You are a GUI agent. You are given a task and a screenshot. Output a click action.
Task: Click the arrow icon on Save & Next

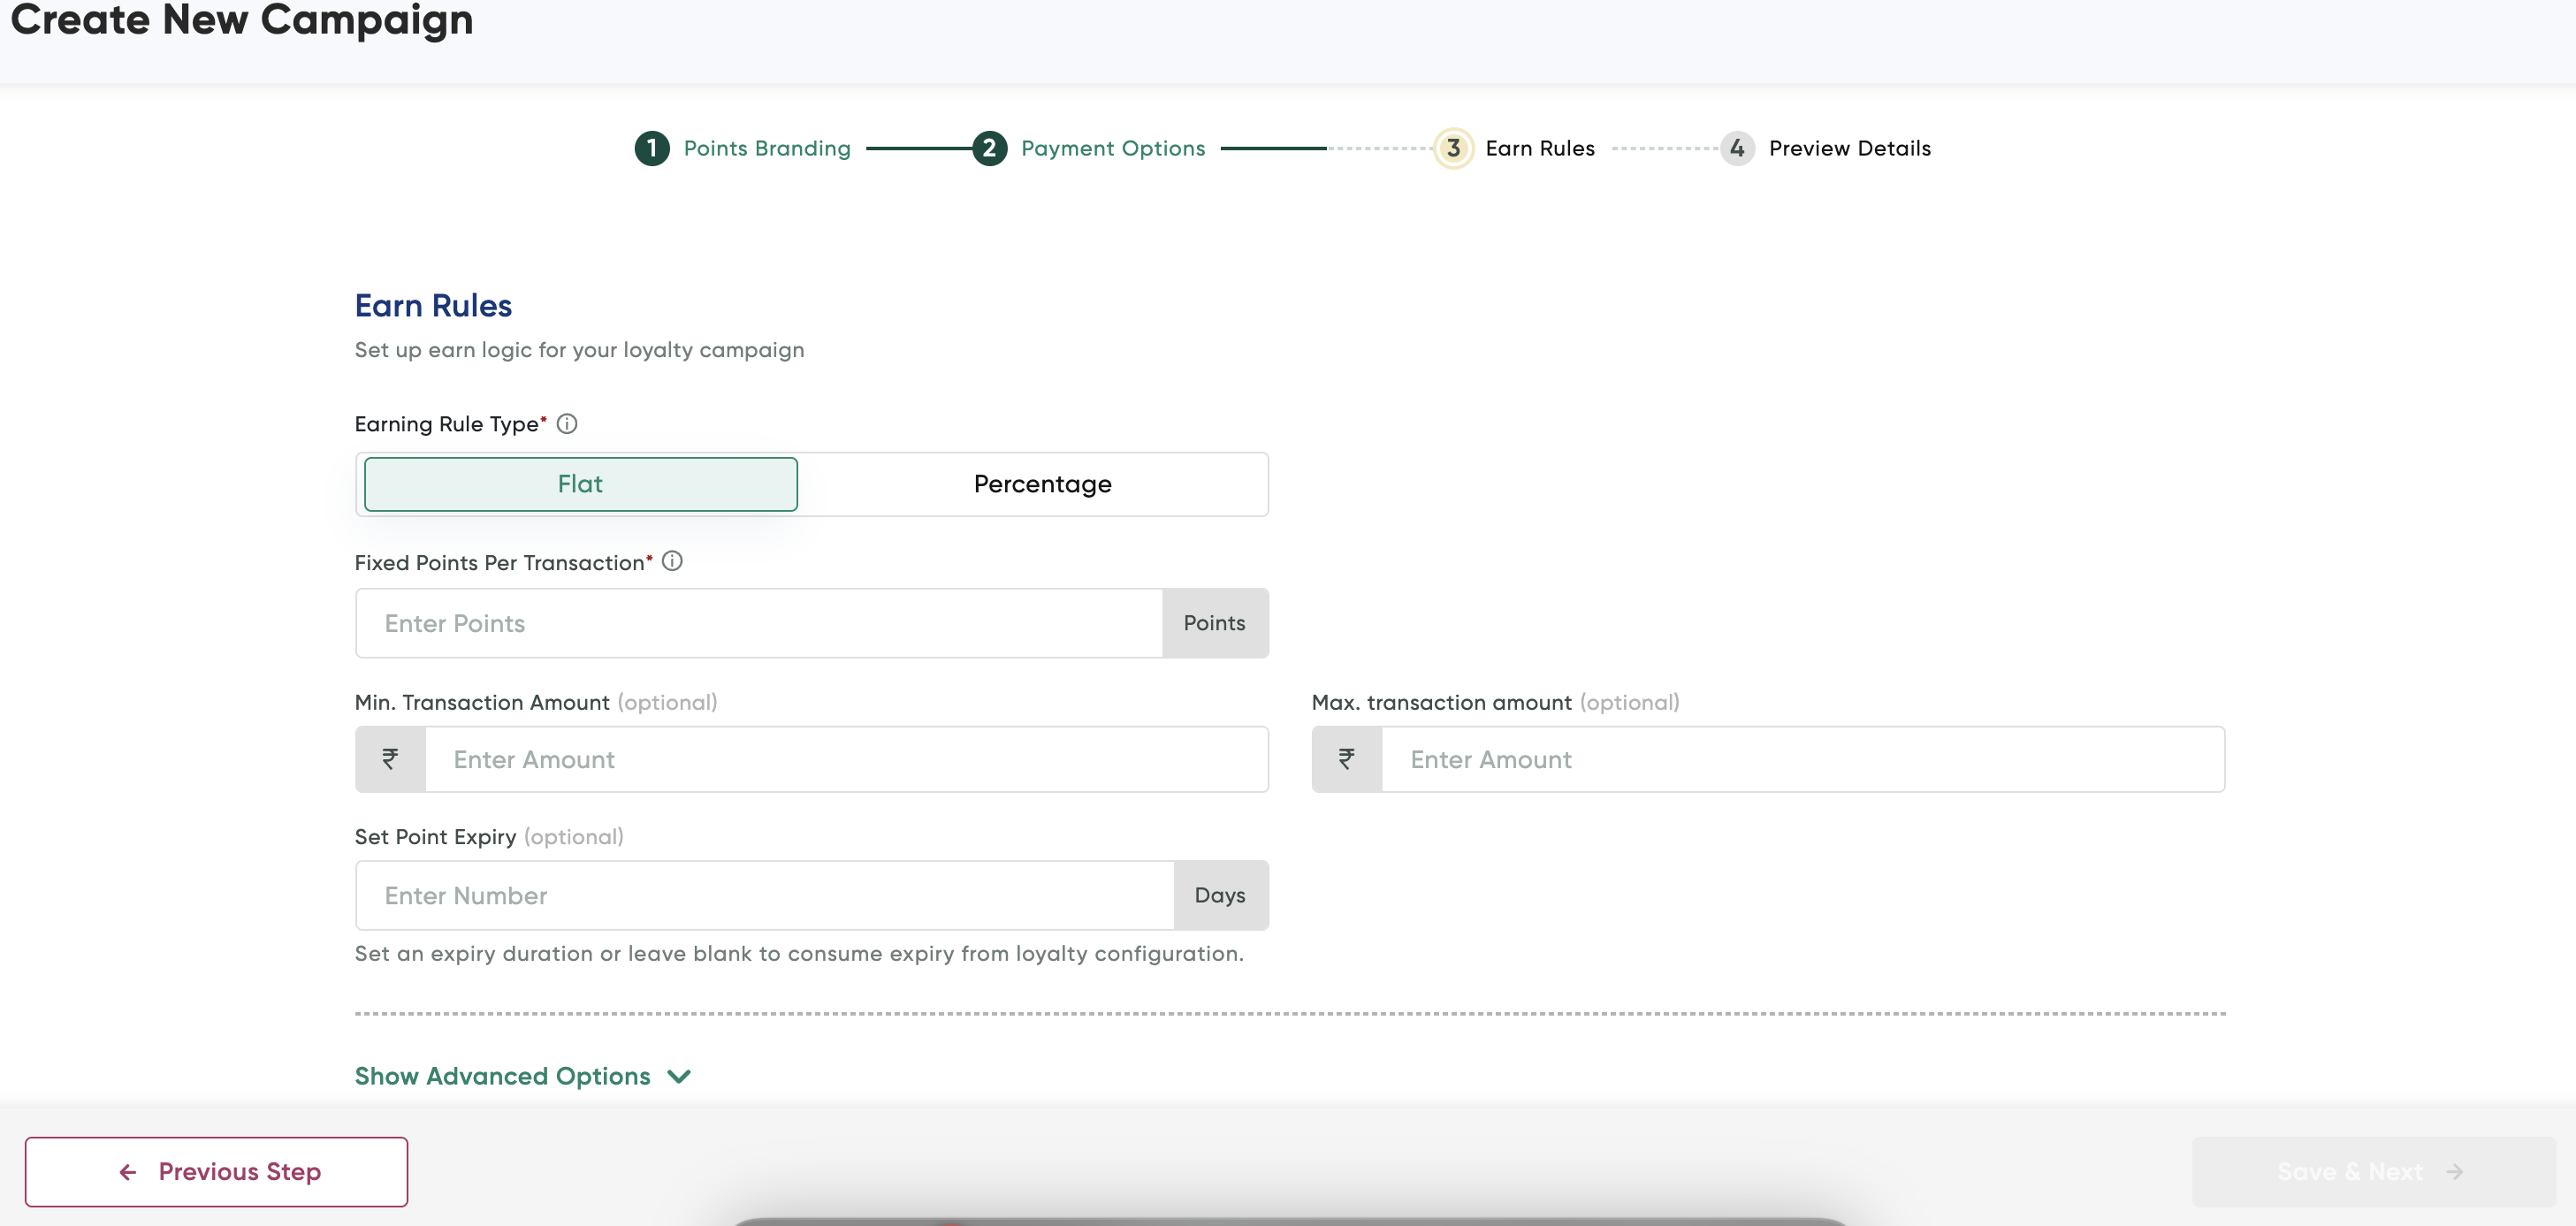point(2454,1171)
